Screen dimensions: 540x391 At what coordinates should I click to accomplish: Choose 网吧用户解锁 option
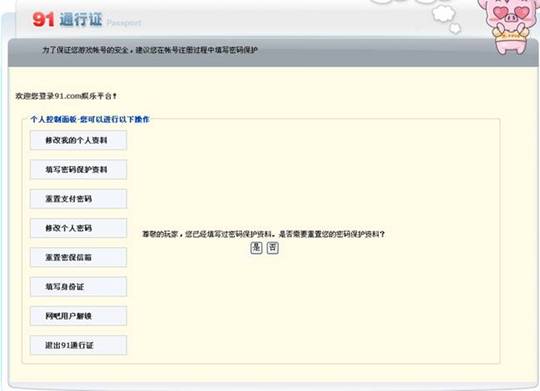[78, 316]
